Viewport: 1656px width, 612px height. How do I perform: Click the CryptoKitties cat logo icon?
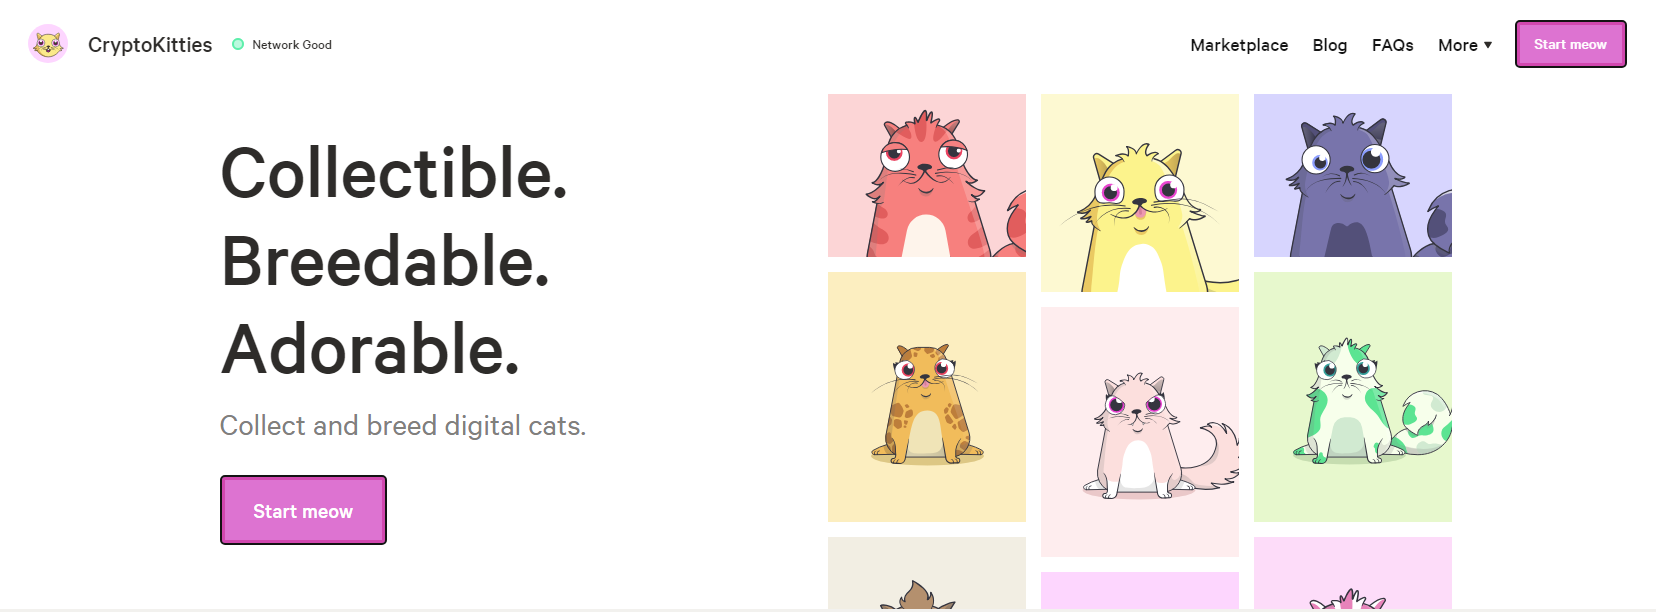[x=48, y=44]
